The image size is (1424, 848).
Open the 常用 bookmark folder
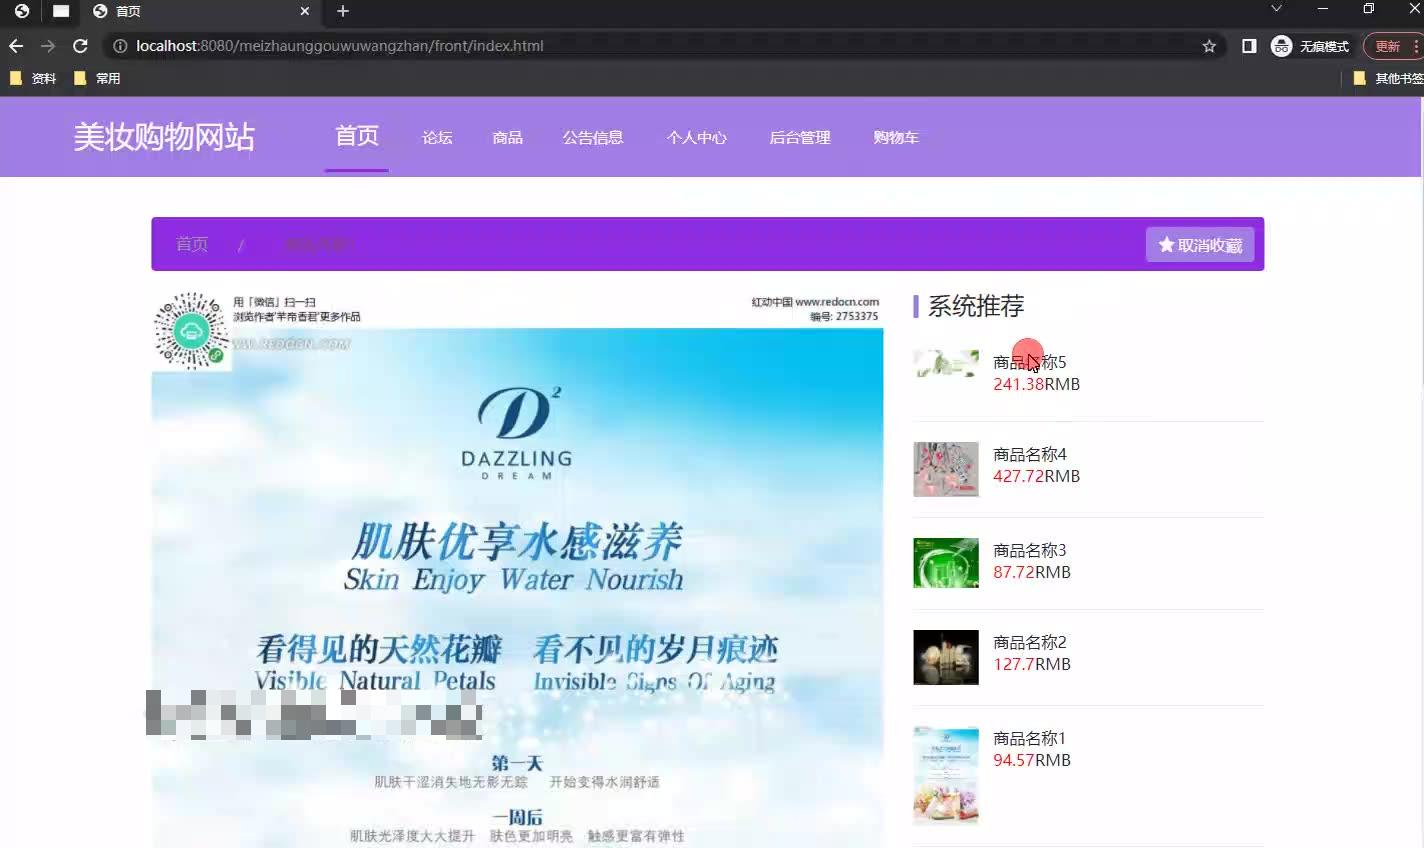(x=97, y=78)
